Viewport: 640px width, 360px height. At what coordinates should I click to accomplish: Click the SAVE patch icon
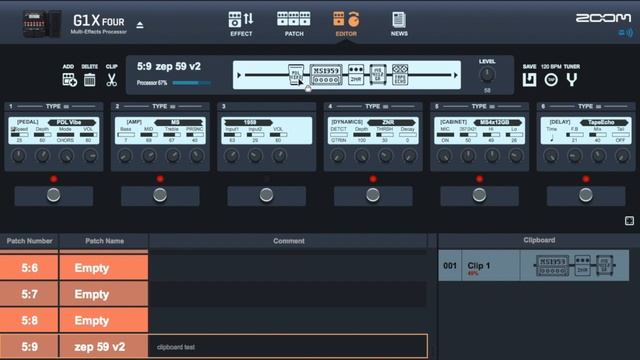pos(529,80)
